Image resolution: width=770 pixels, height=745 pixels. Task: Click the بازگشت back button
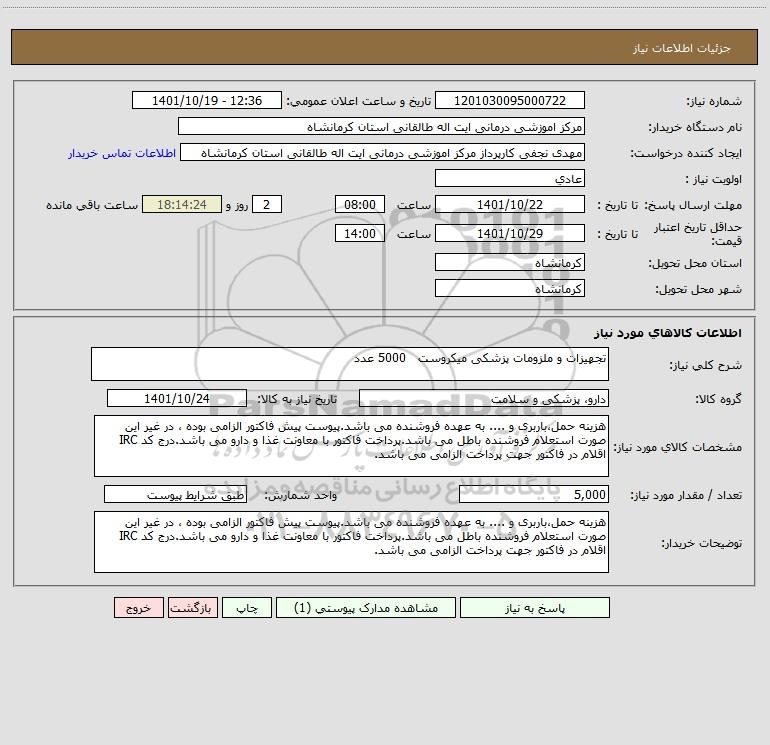tap(192, 608)
